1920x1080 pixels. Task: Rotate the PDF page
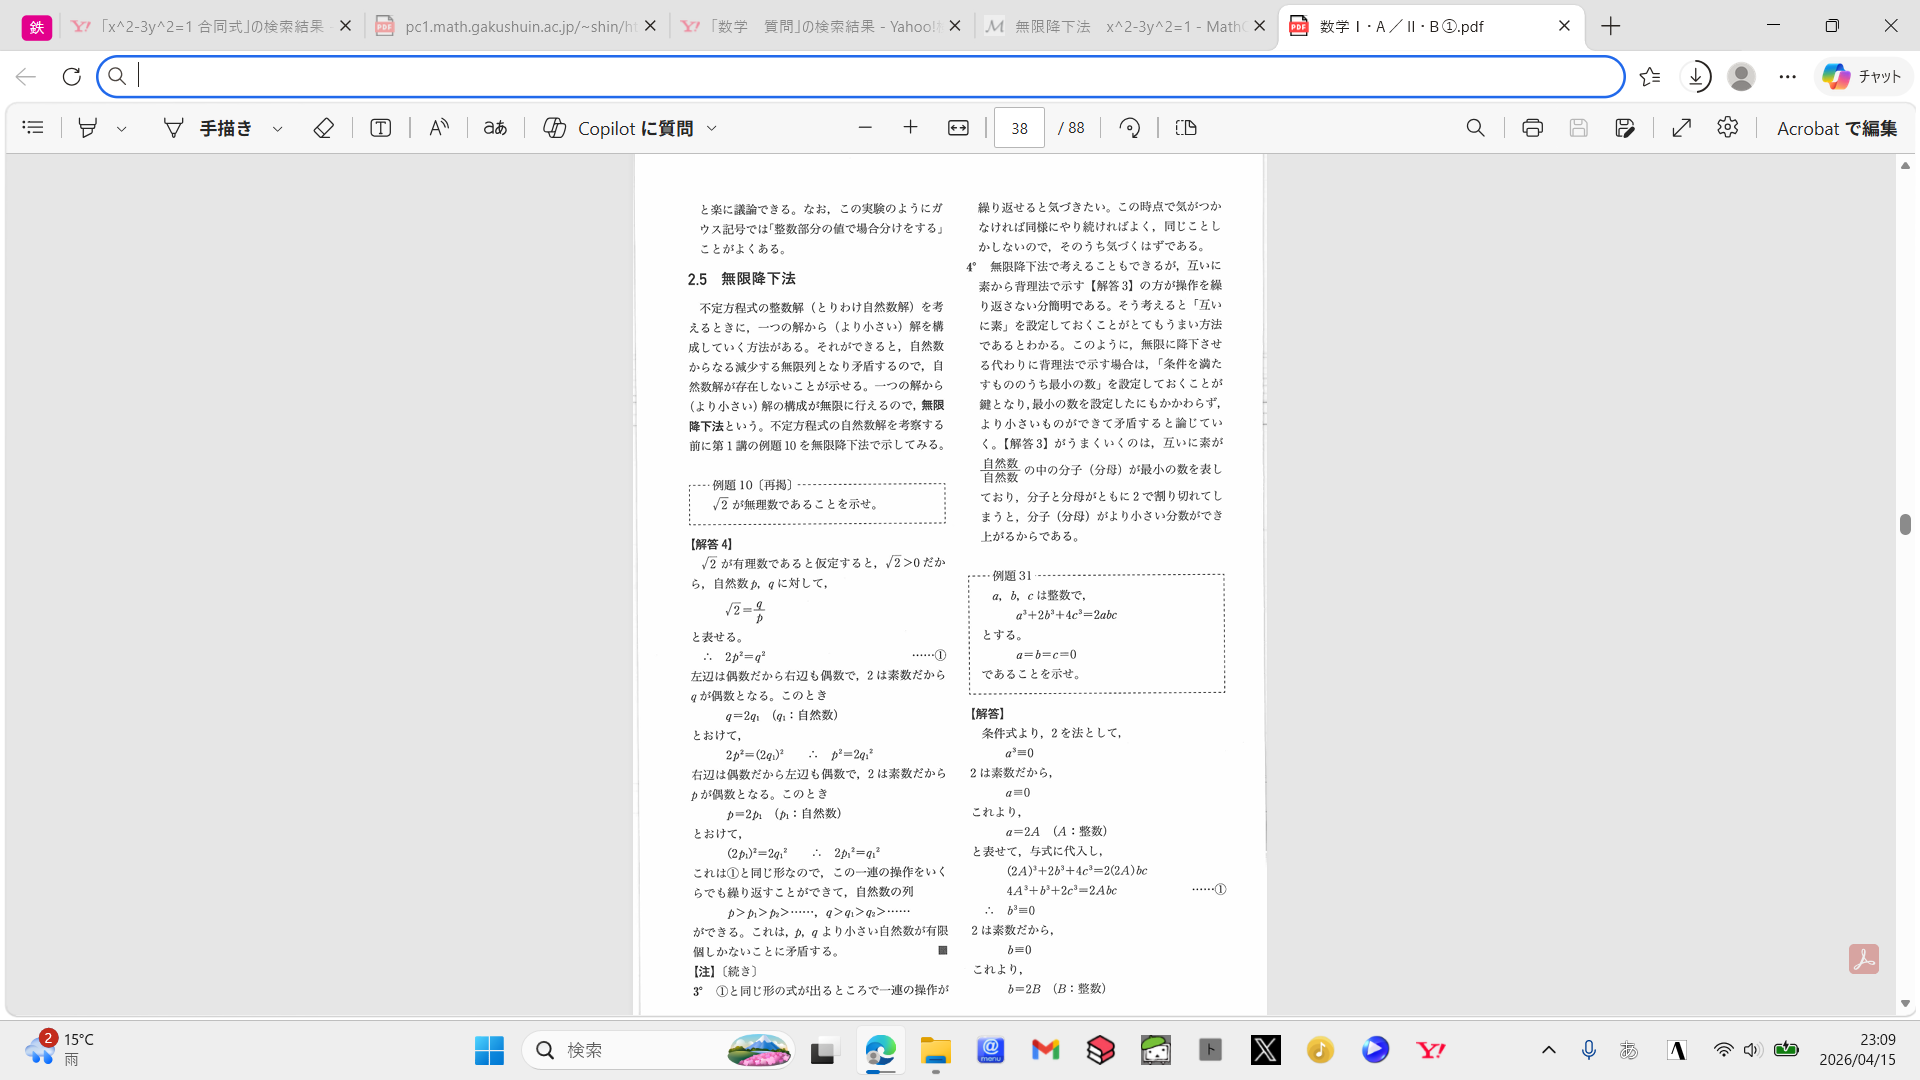tap(1129, 128)
